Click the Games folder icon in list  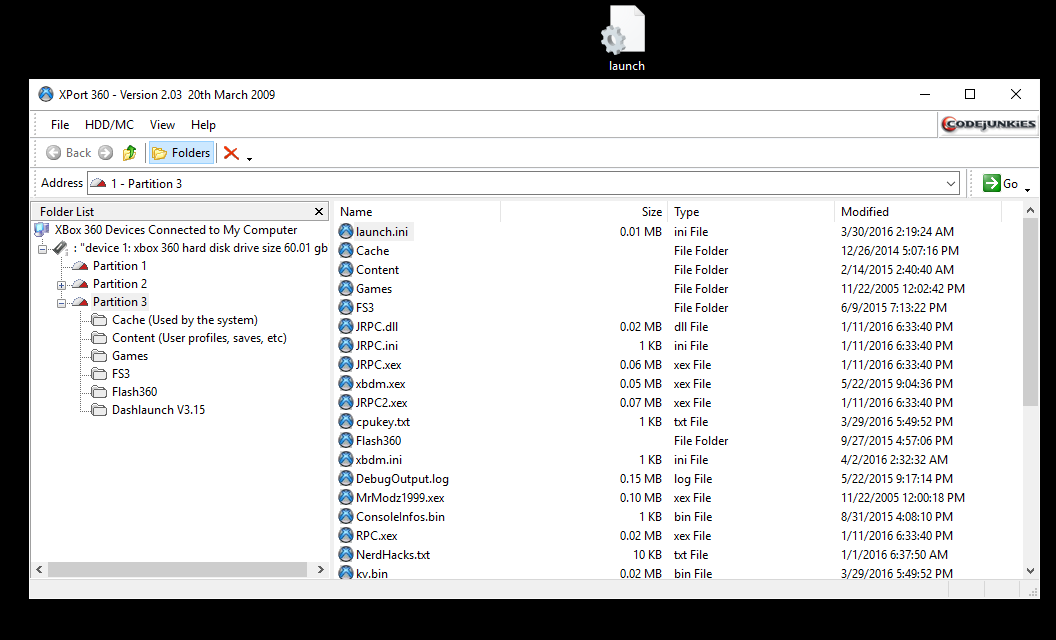[x=345, y=288]
